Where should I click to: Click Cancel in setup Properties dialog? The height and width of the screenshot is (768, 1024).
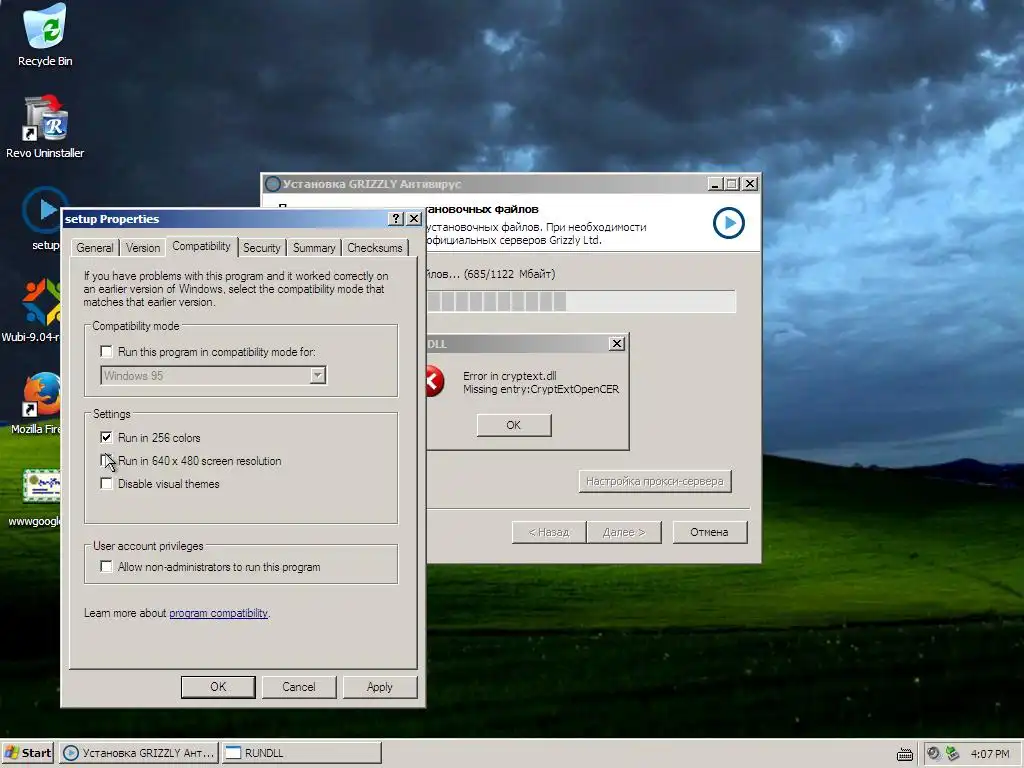point(298,687)
